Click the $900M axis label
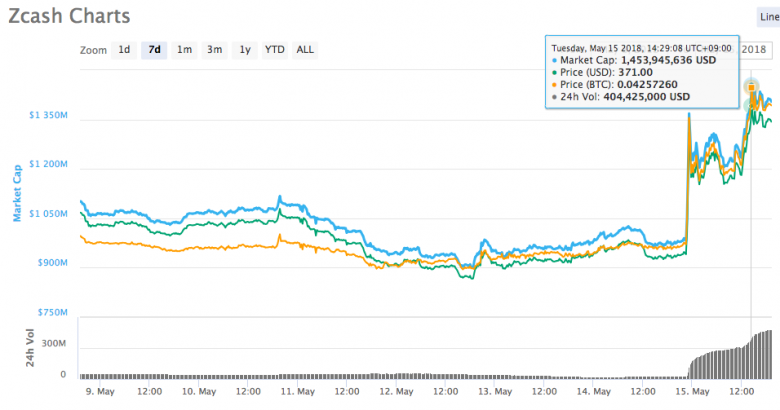This screenshot has height=410, width=780. tap(52, 263)
